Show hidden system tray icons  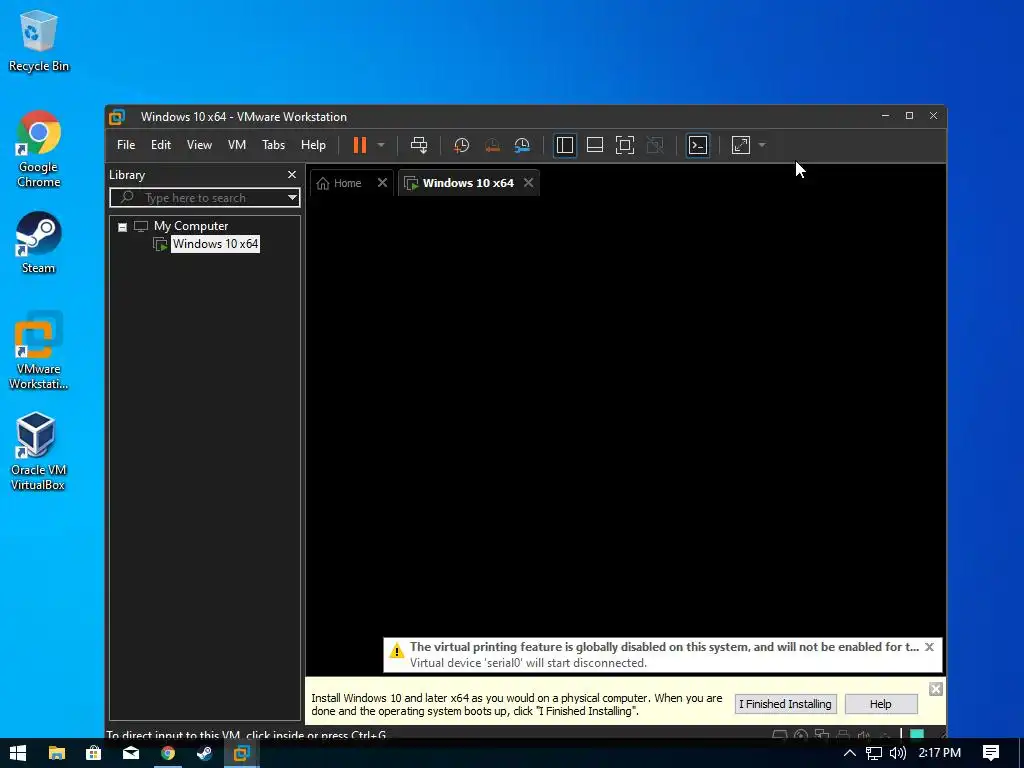click(850, 753)
